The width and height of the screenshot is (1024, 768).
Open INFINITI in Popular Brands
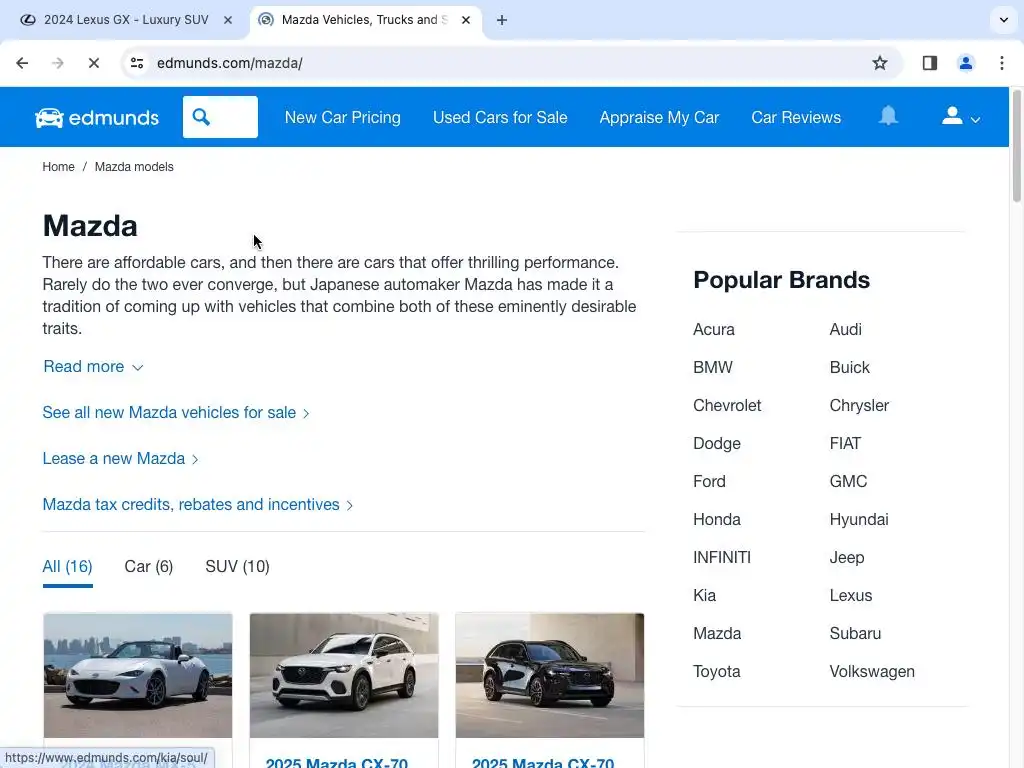tap(722, 557)
